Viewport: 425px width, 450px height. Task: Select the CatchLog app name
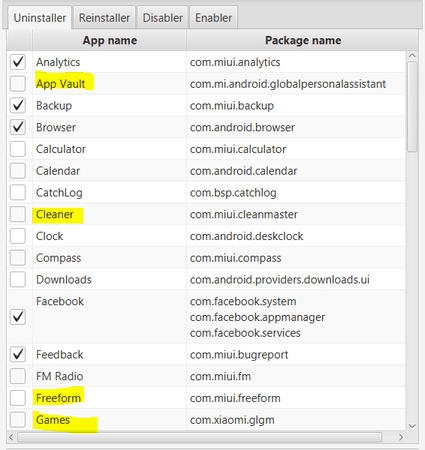point(59,193)
